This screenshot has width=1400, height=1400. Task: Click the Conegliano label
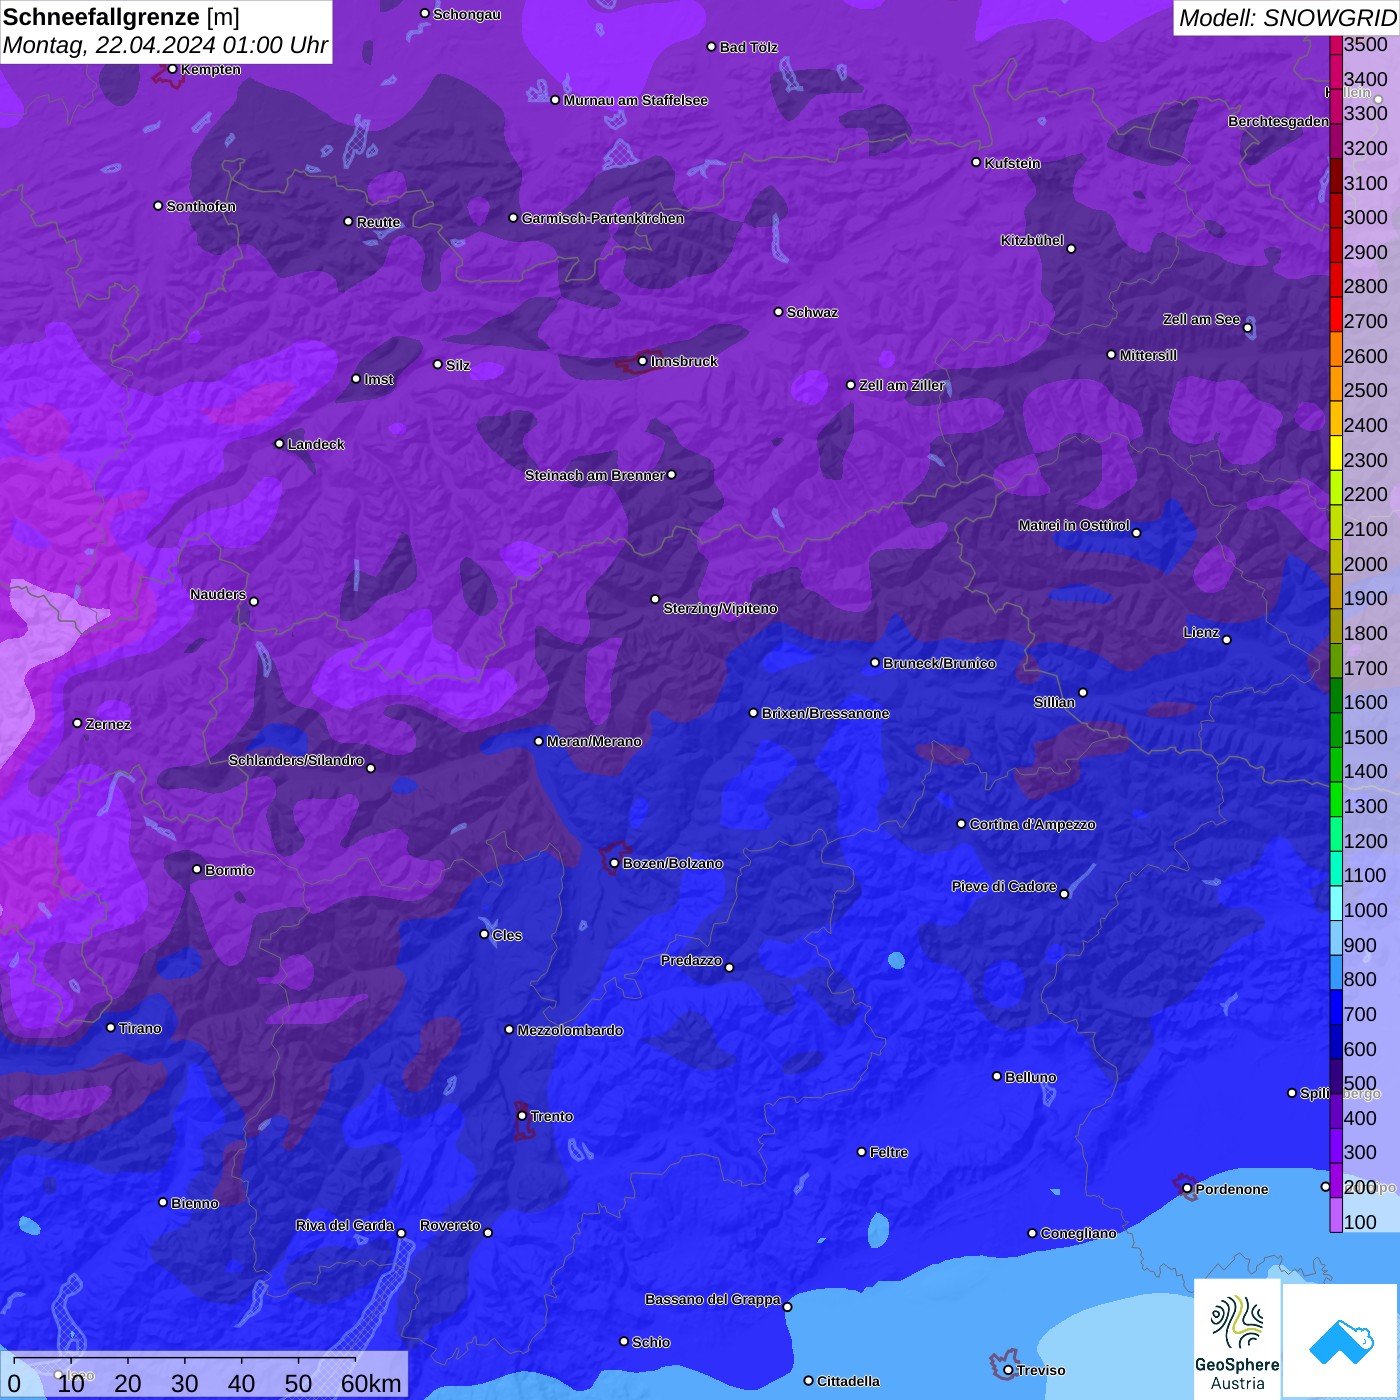coord(1078,1233)
